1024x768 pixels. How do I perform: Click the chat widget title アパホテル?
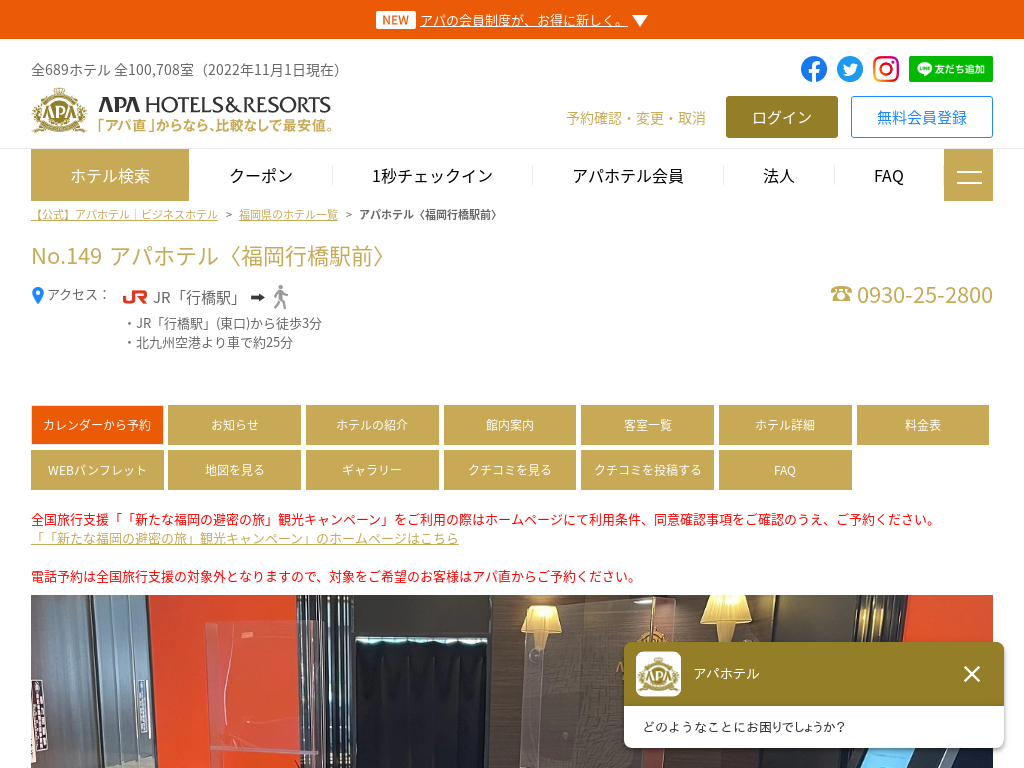pyautogui.click(x=726, y=673)
